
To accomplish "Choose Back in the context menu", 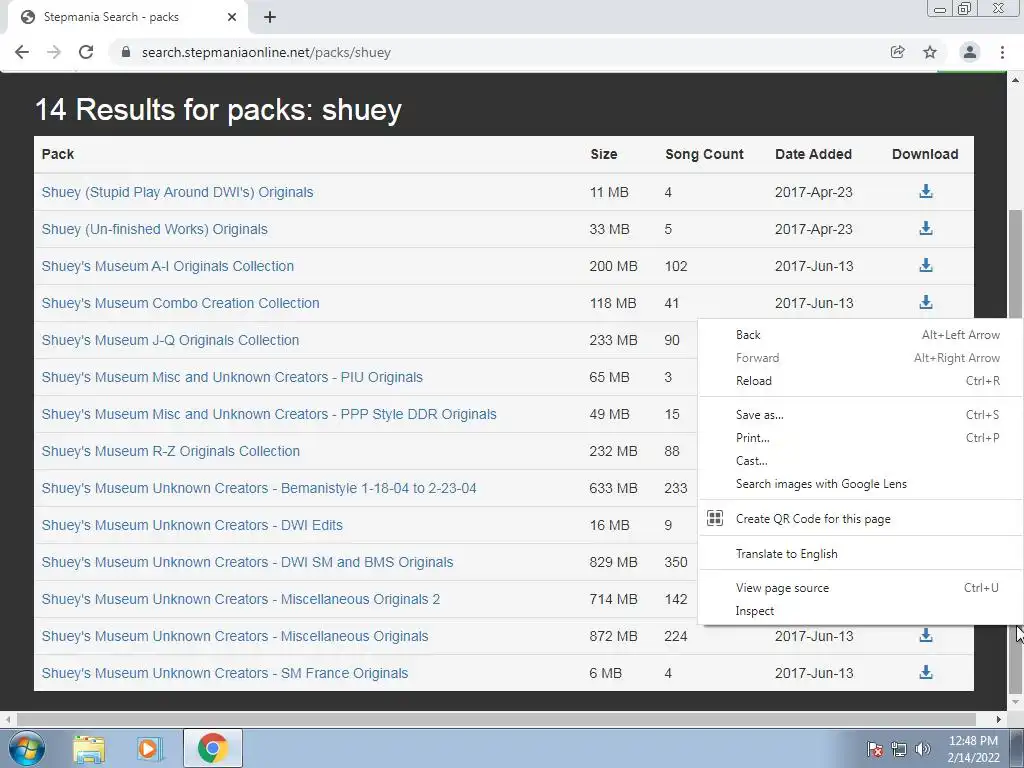I will point(861,335).
